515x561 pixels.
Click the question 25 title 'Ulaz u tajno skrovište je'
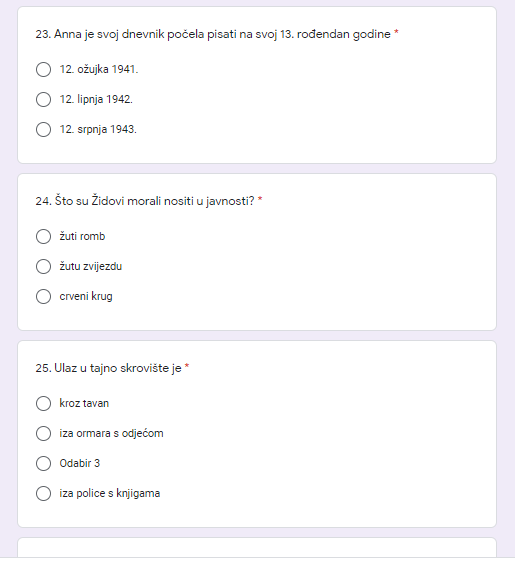108,368
